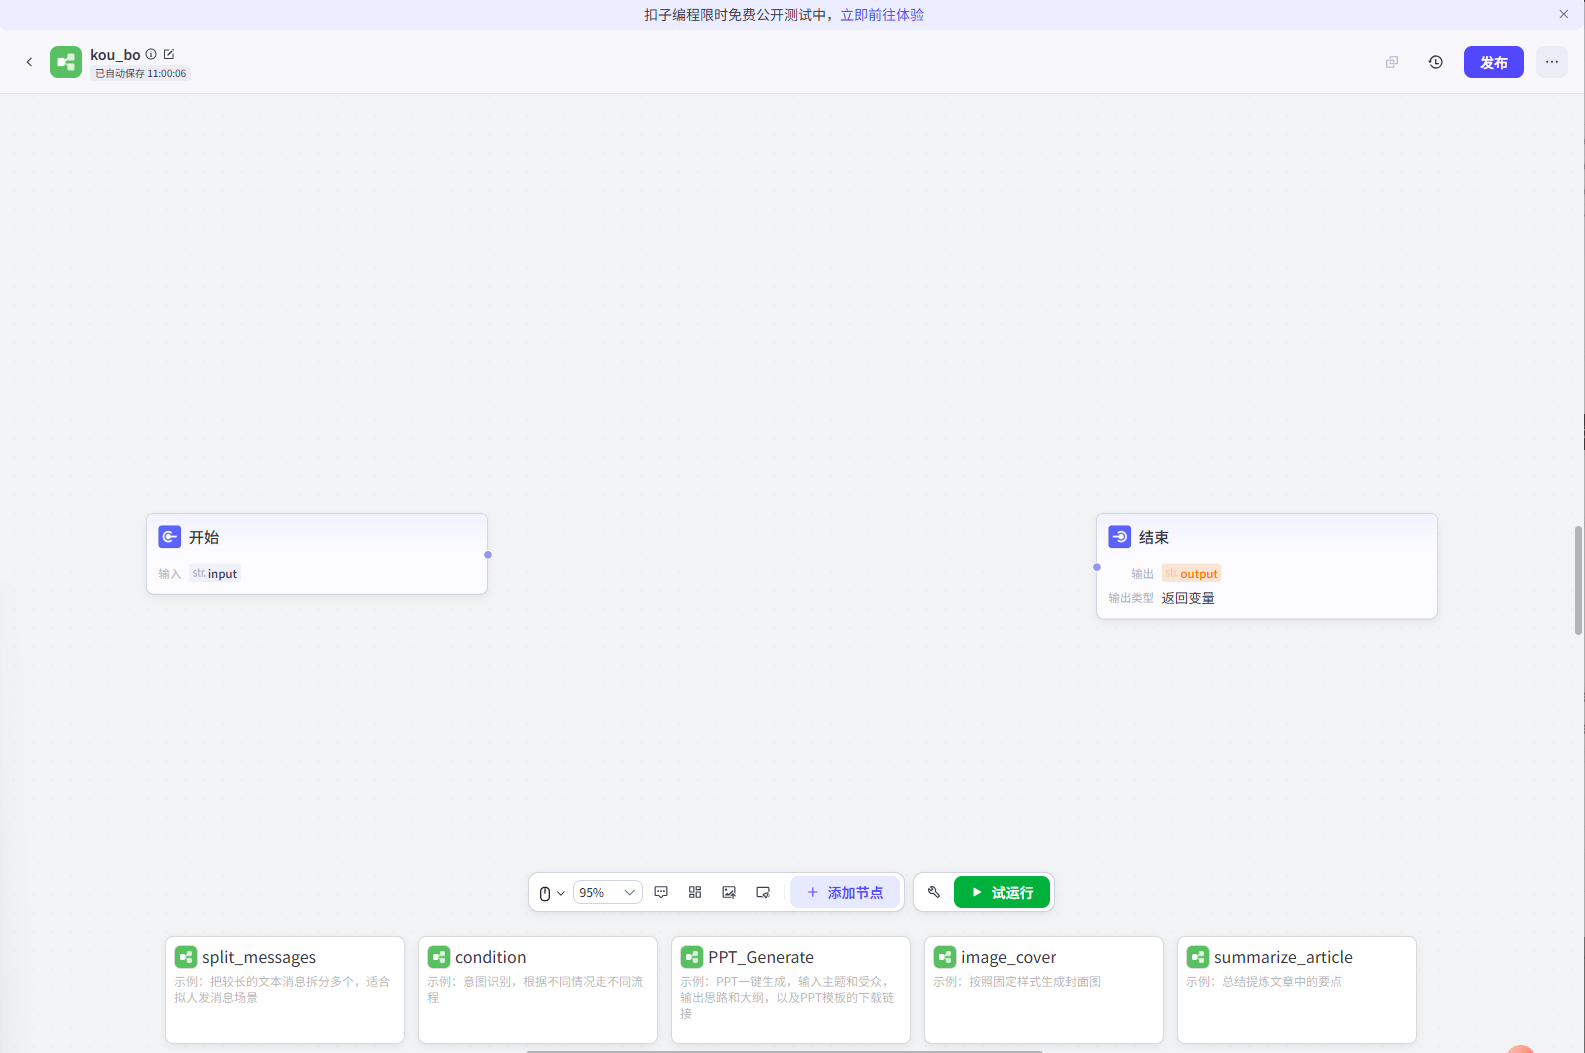Click the auto-layout grid icon
This screenshot has height=1053, width=1585.
pos(695,892)
